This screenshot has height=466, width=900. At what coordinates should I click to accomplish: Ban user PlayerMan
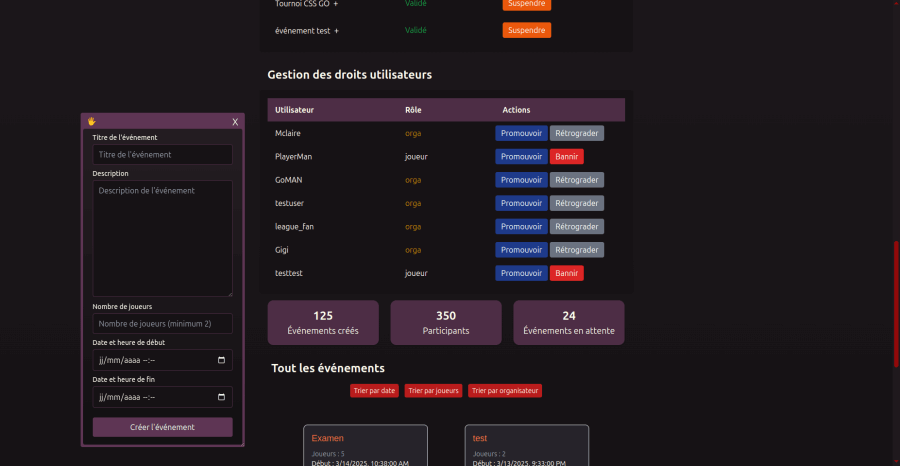[x=567, y=157]
